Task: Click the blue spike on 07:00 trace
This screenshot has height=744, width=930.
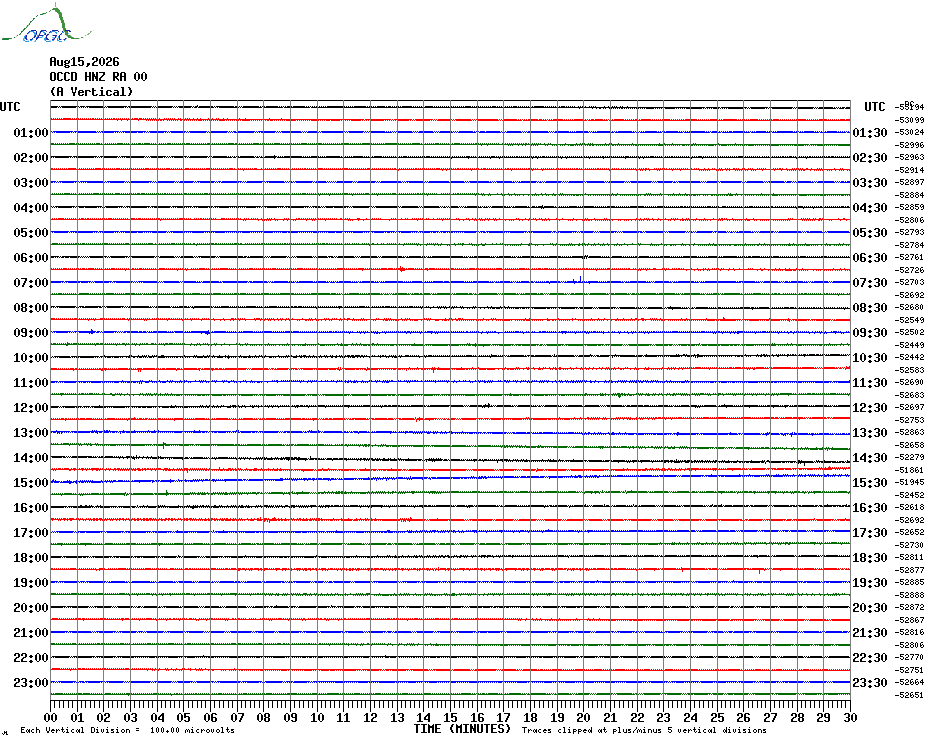Action: tap(579, 279)
